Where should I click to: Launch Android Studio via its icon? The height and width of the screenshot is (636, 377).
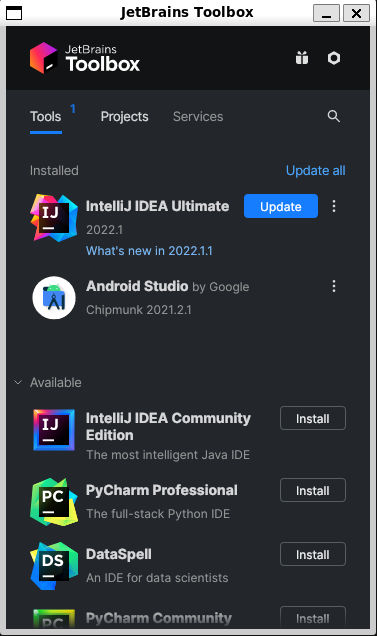pos(54,298)
